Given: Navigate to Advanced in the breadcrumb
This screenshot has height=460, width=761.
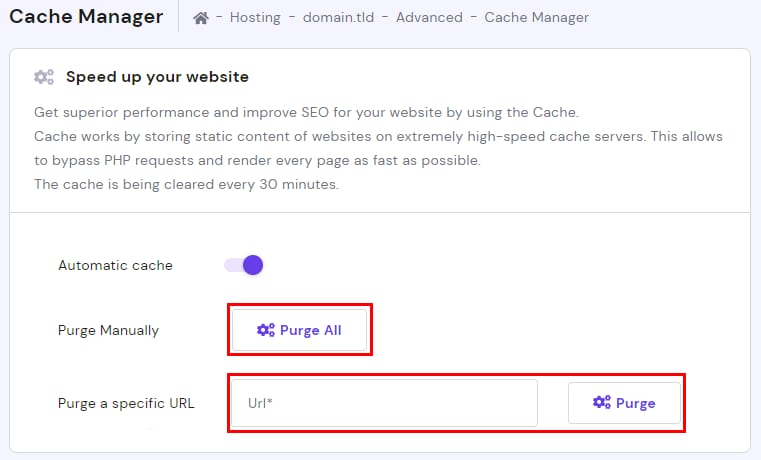Looking at the screenshot, I should (x=427, y=18).
